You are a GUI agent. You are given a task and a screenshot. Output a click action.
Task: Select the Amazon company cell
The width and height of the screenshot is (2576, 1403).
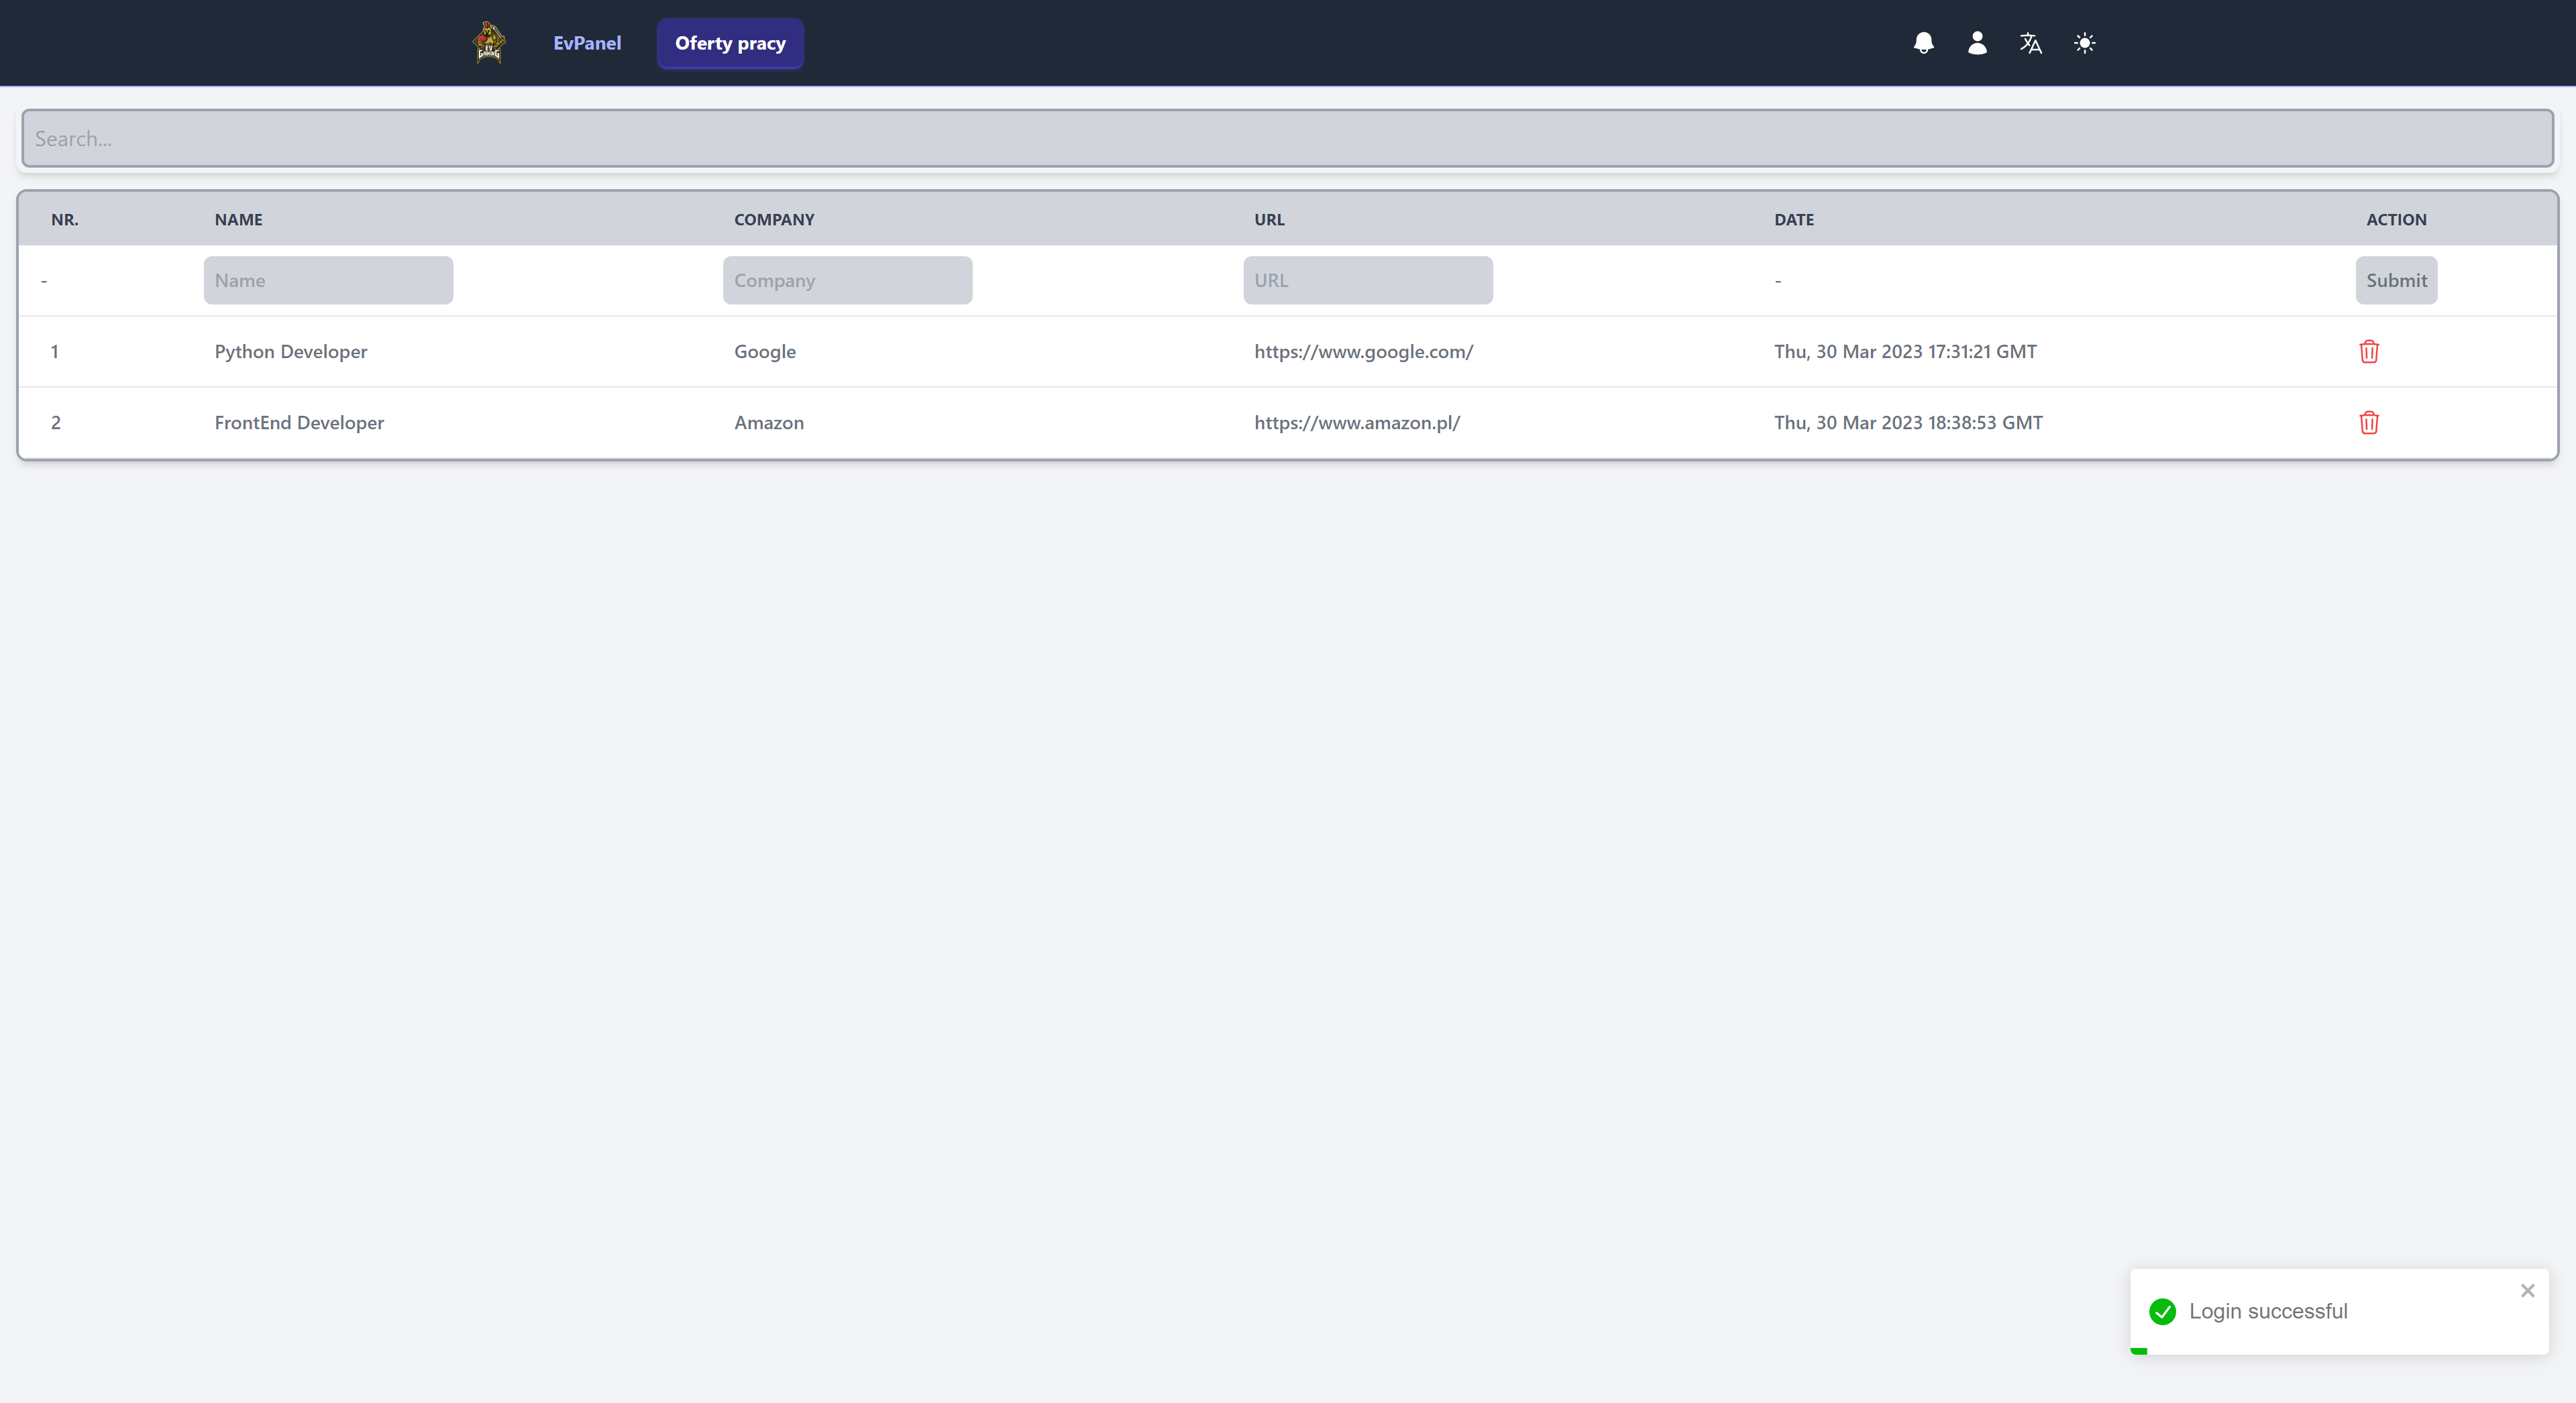769,422
